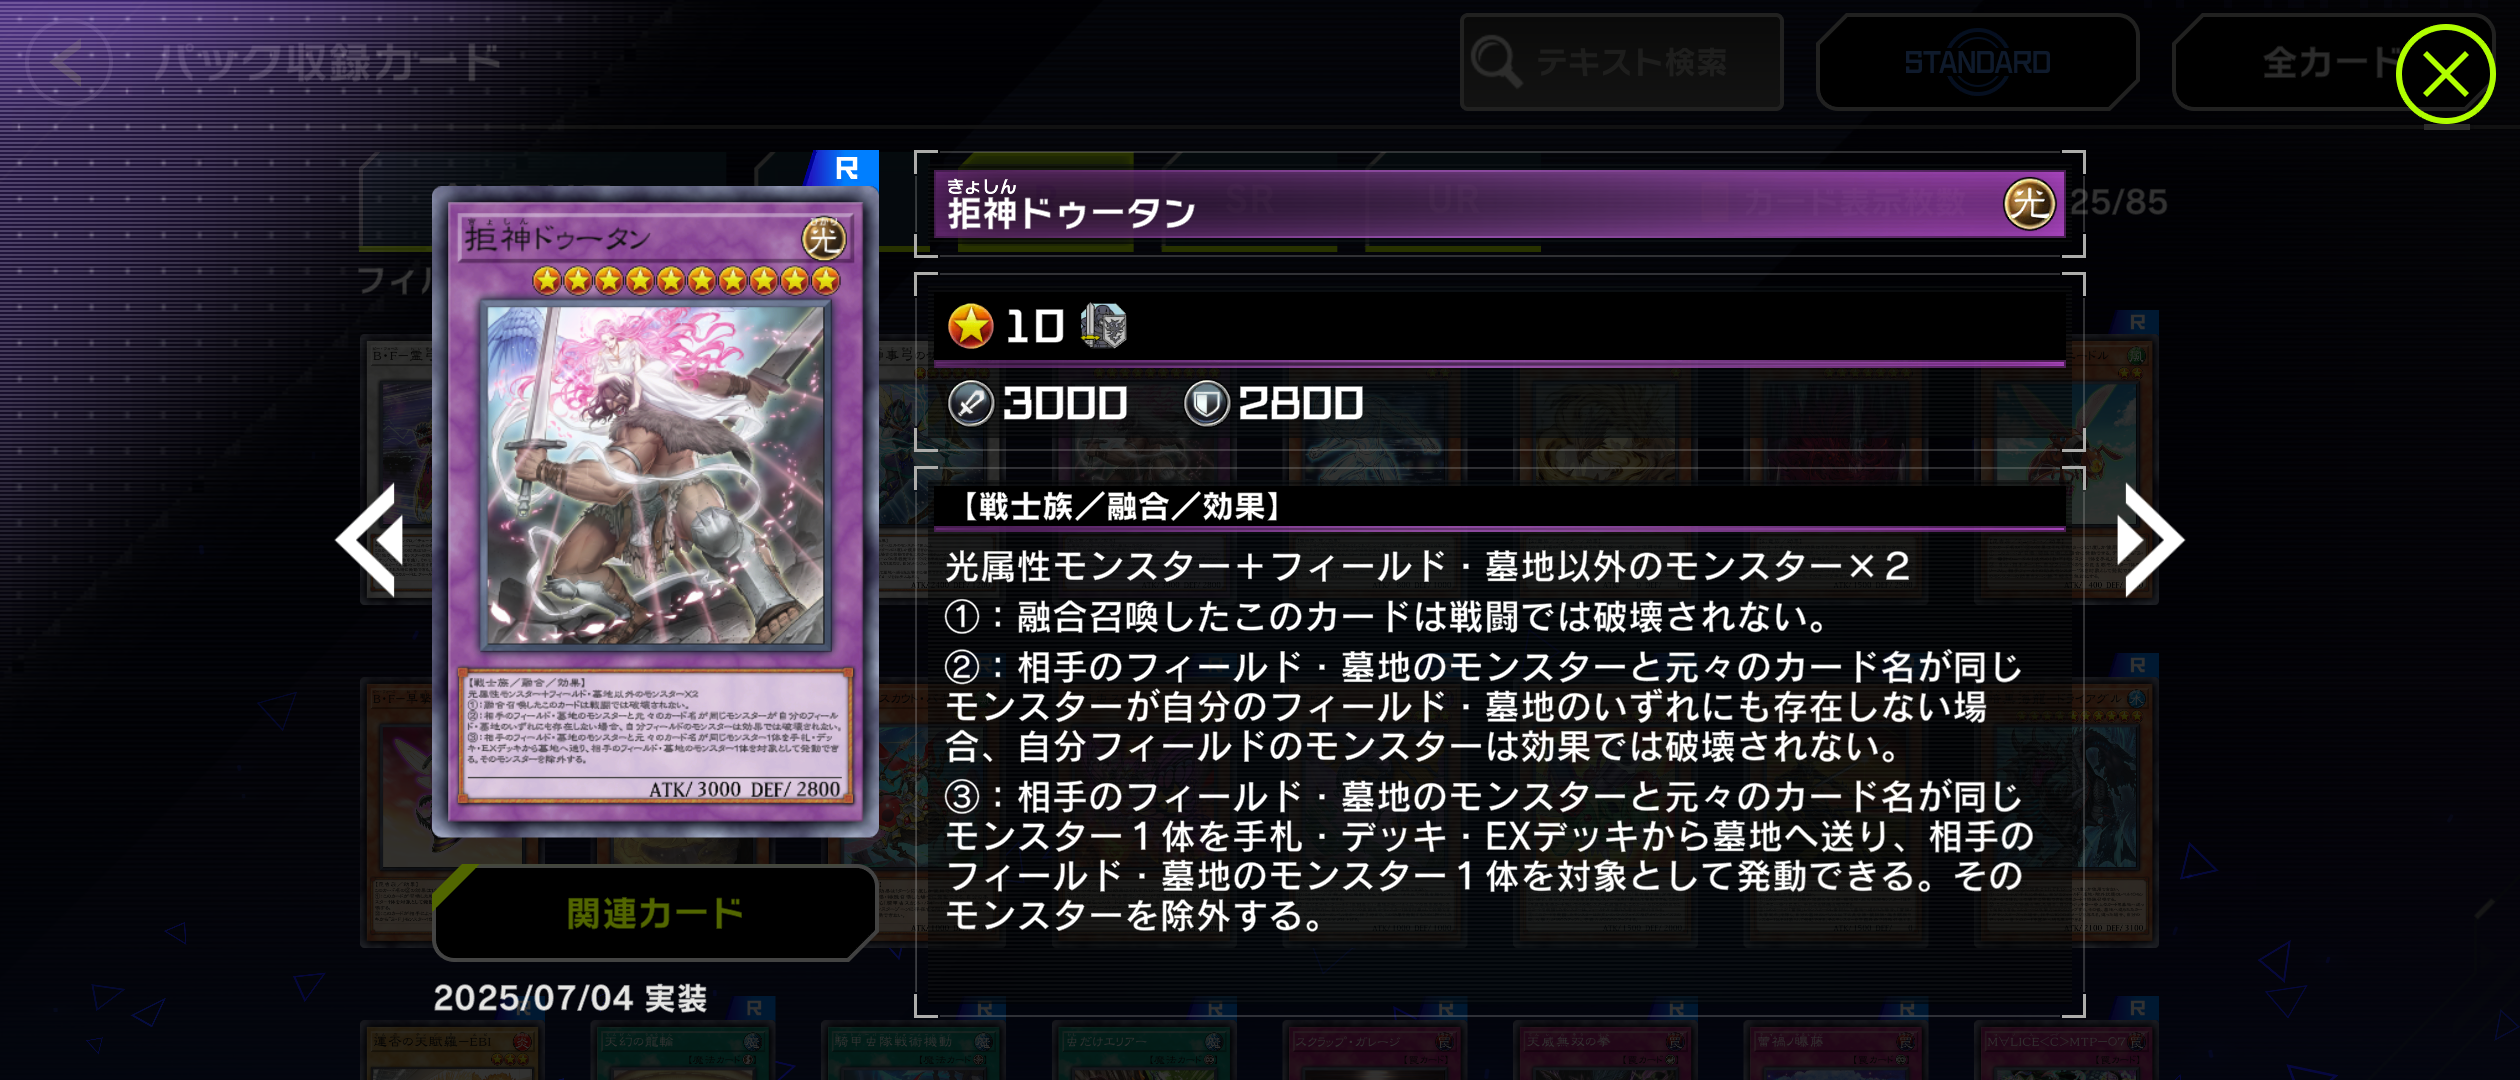Go to the previous card with left chevron
2520x1080 pixels.
(x=371, y=540)
